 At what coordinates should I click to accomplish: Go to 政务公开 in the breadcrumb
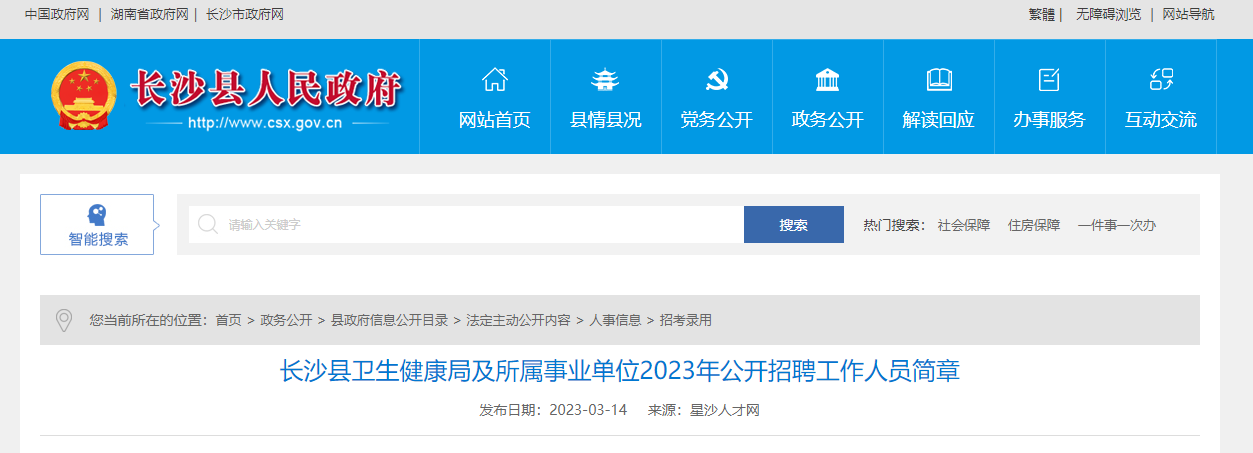point(286,320)
